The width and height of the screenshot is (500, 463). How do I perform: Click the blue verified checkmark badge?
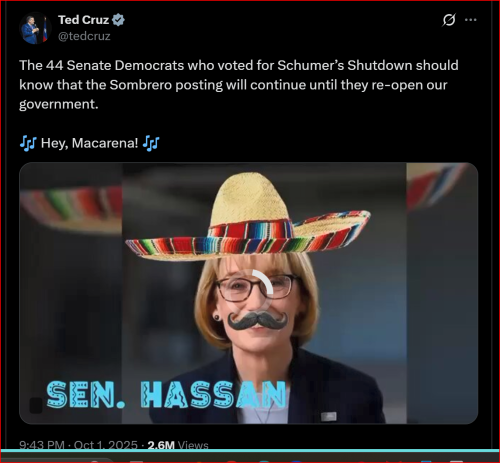pos(118,20)
